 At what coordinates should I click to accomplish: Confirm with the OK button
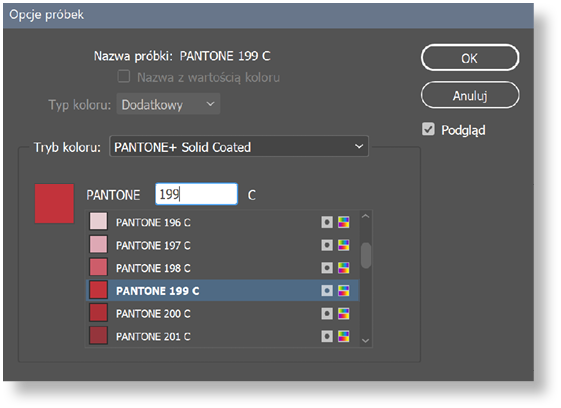click(470, 58)
